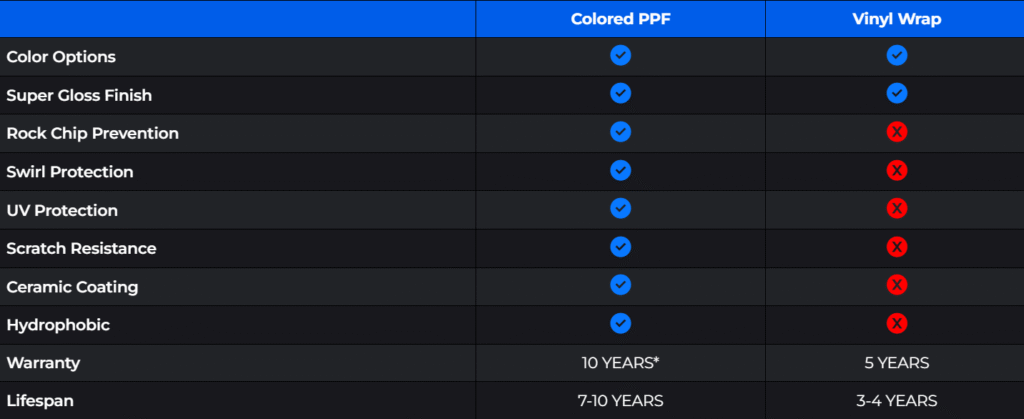Click the Warranty row label
Viewport: 1024px width, 419px height.
point(41,362)
